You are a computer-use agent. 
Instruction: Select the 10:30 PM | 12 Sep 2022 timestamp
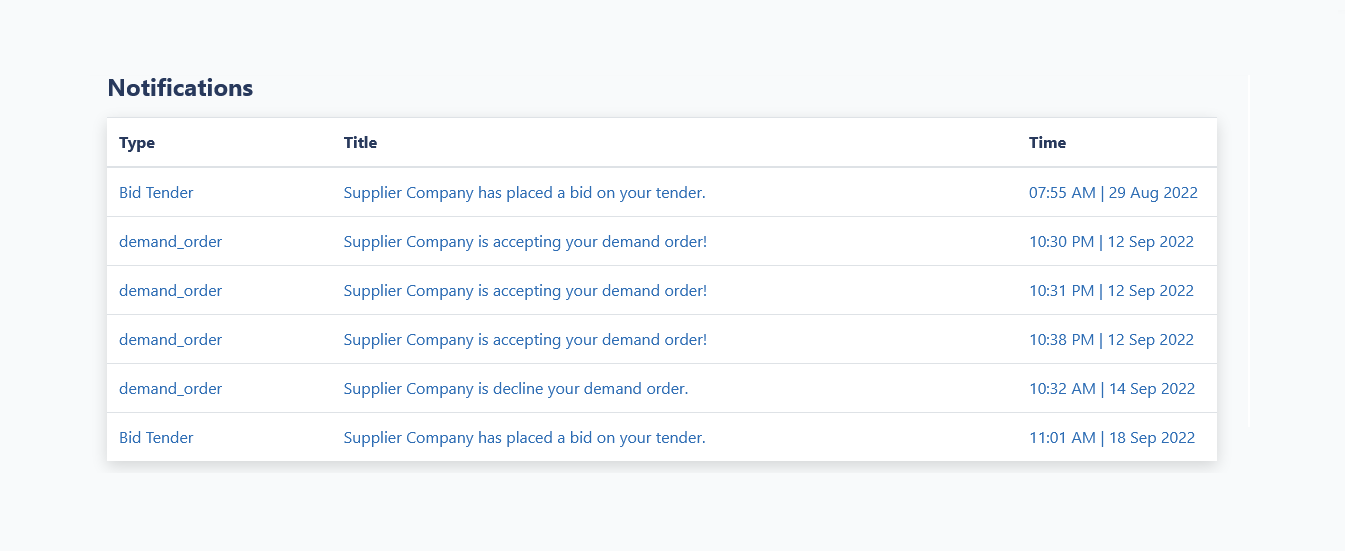click(1111, 241)
